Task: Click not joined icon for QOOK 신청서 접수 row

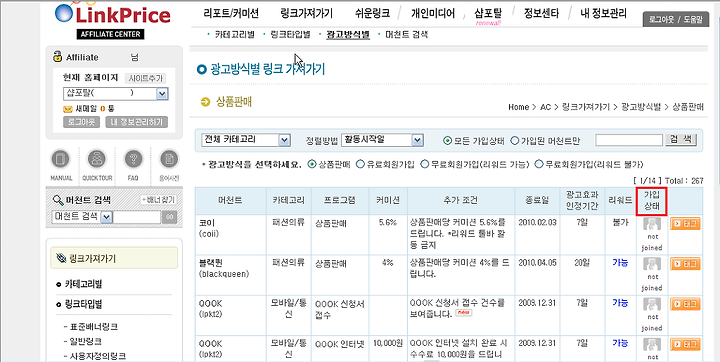Action: click(x=652, y=304)
